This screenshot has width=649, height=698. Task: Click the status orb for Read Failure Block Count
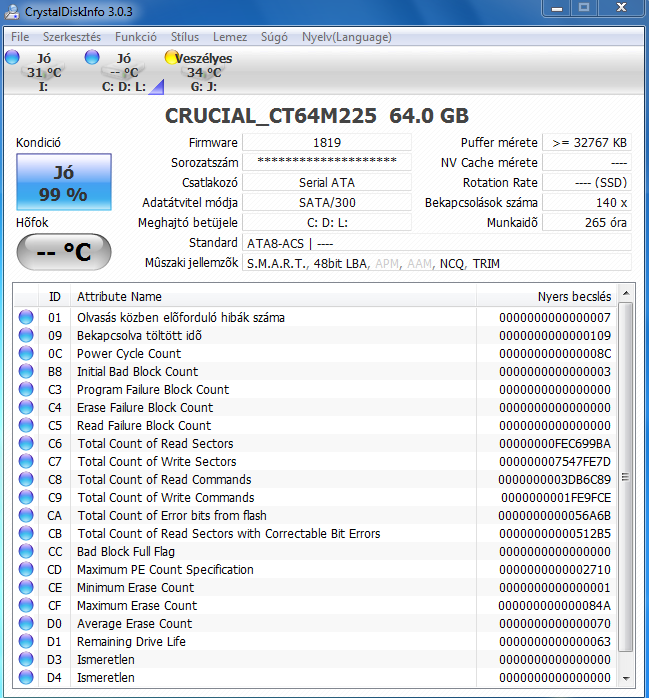tap(26, 425)
